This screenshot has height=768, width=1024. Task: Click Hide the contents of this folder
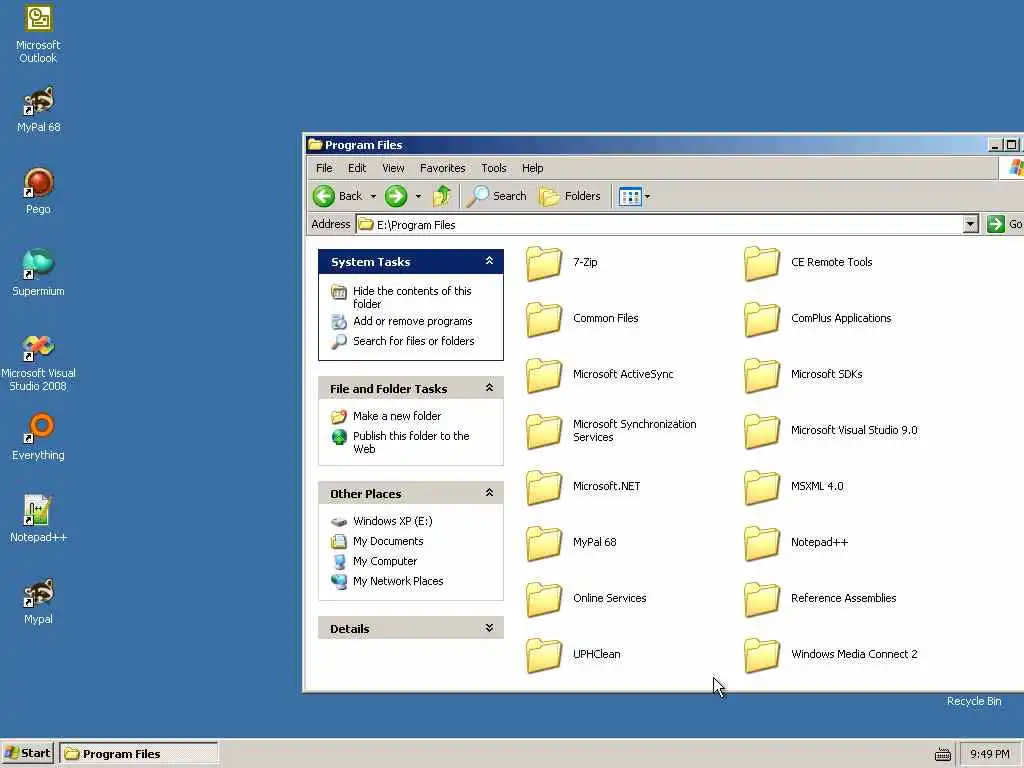pos(412,297)
